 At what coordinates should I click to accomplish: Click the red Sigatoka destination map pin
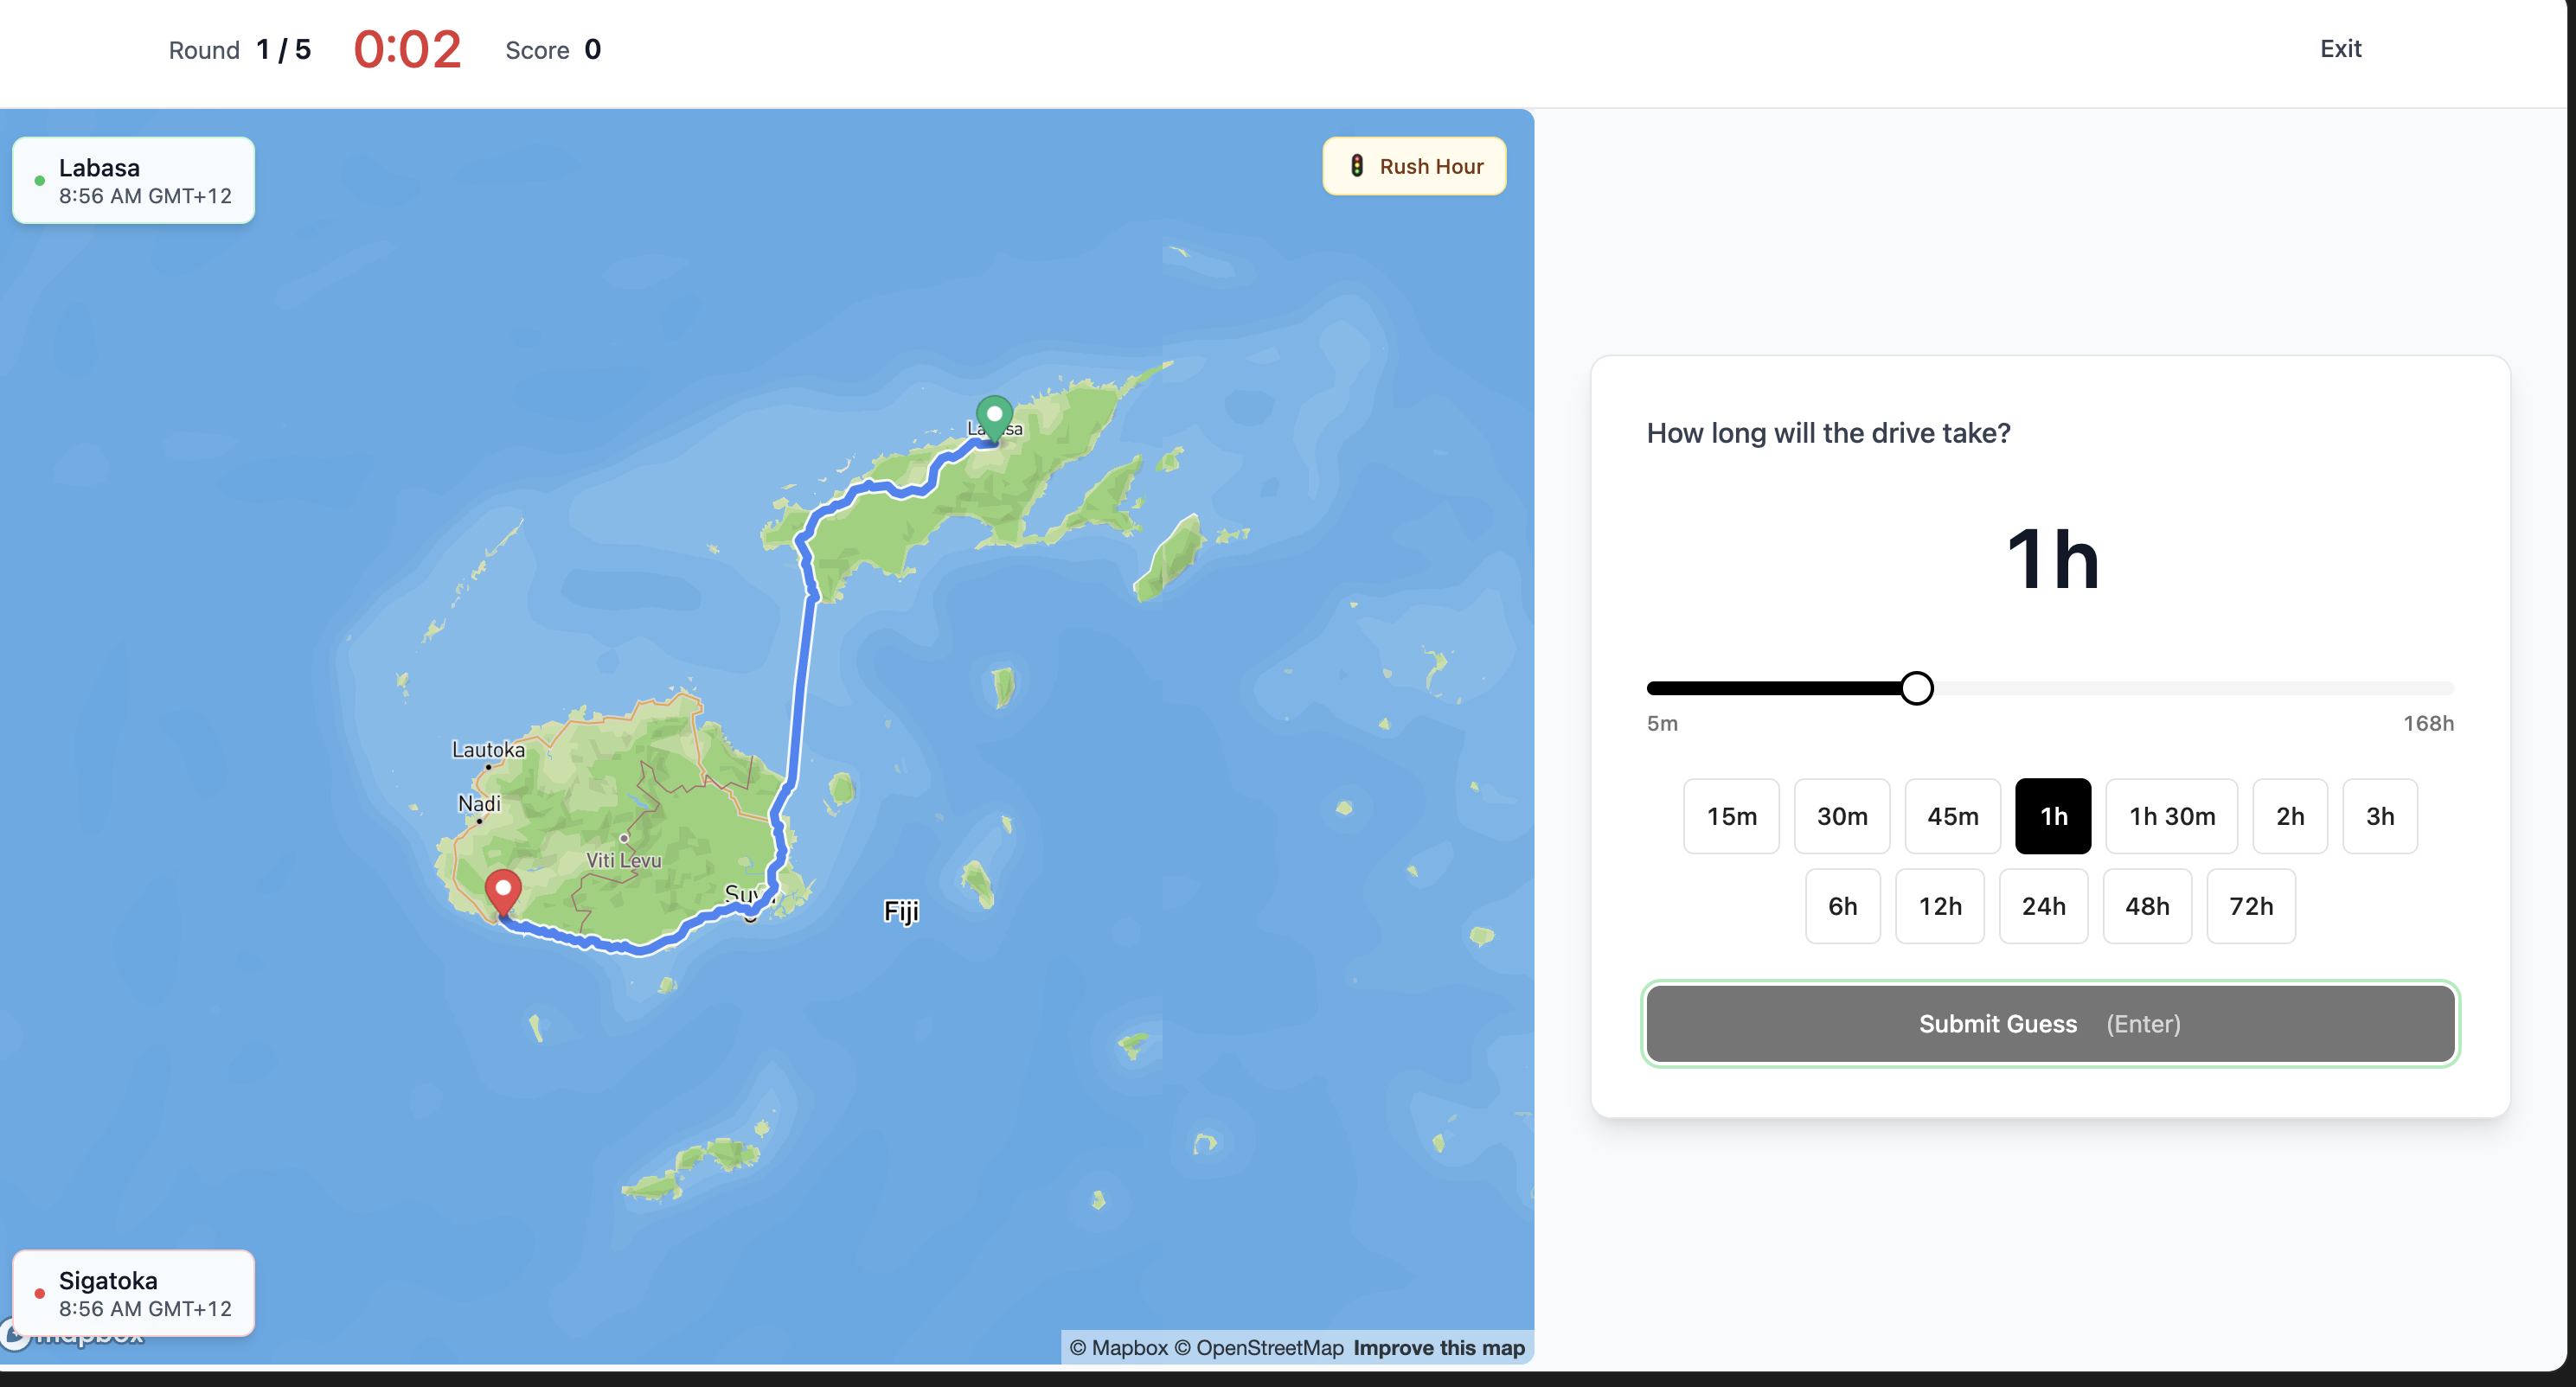click(503, 891)
